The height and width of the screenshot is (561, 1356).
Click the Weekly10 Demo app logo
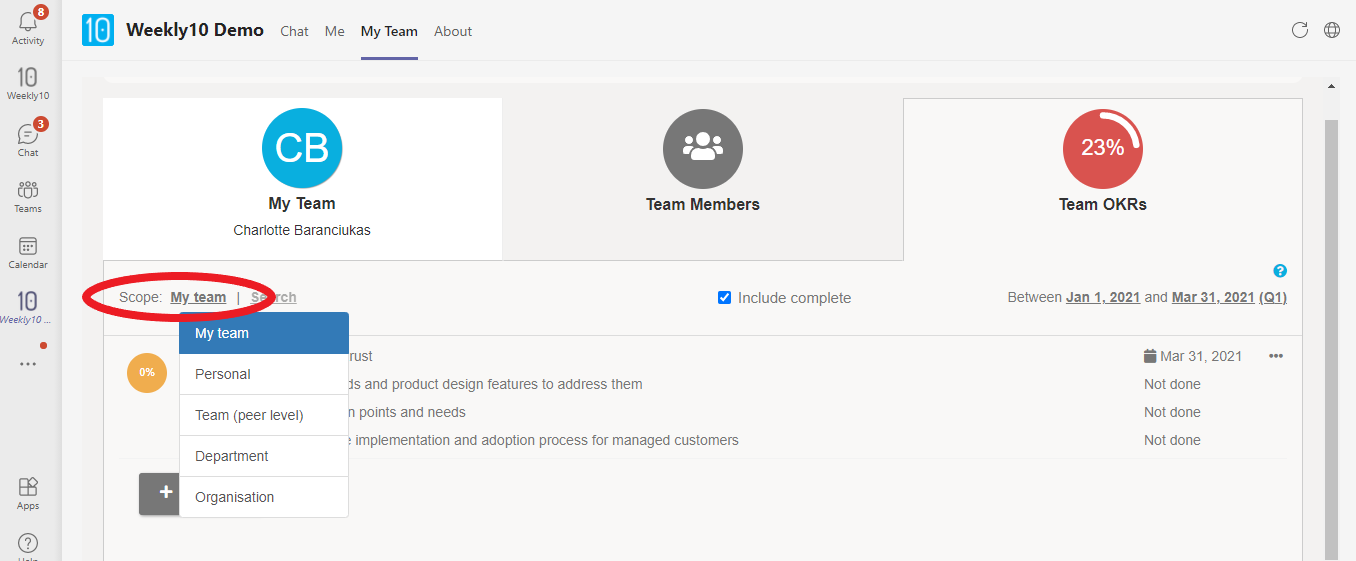pos(98,30)
